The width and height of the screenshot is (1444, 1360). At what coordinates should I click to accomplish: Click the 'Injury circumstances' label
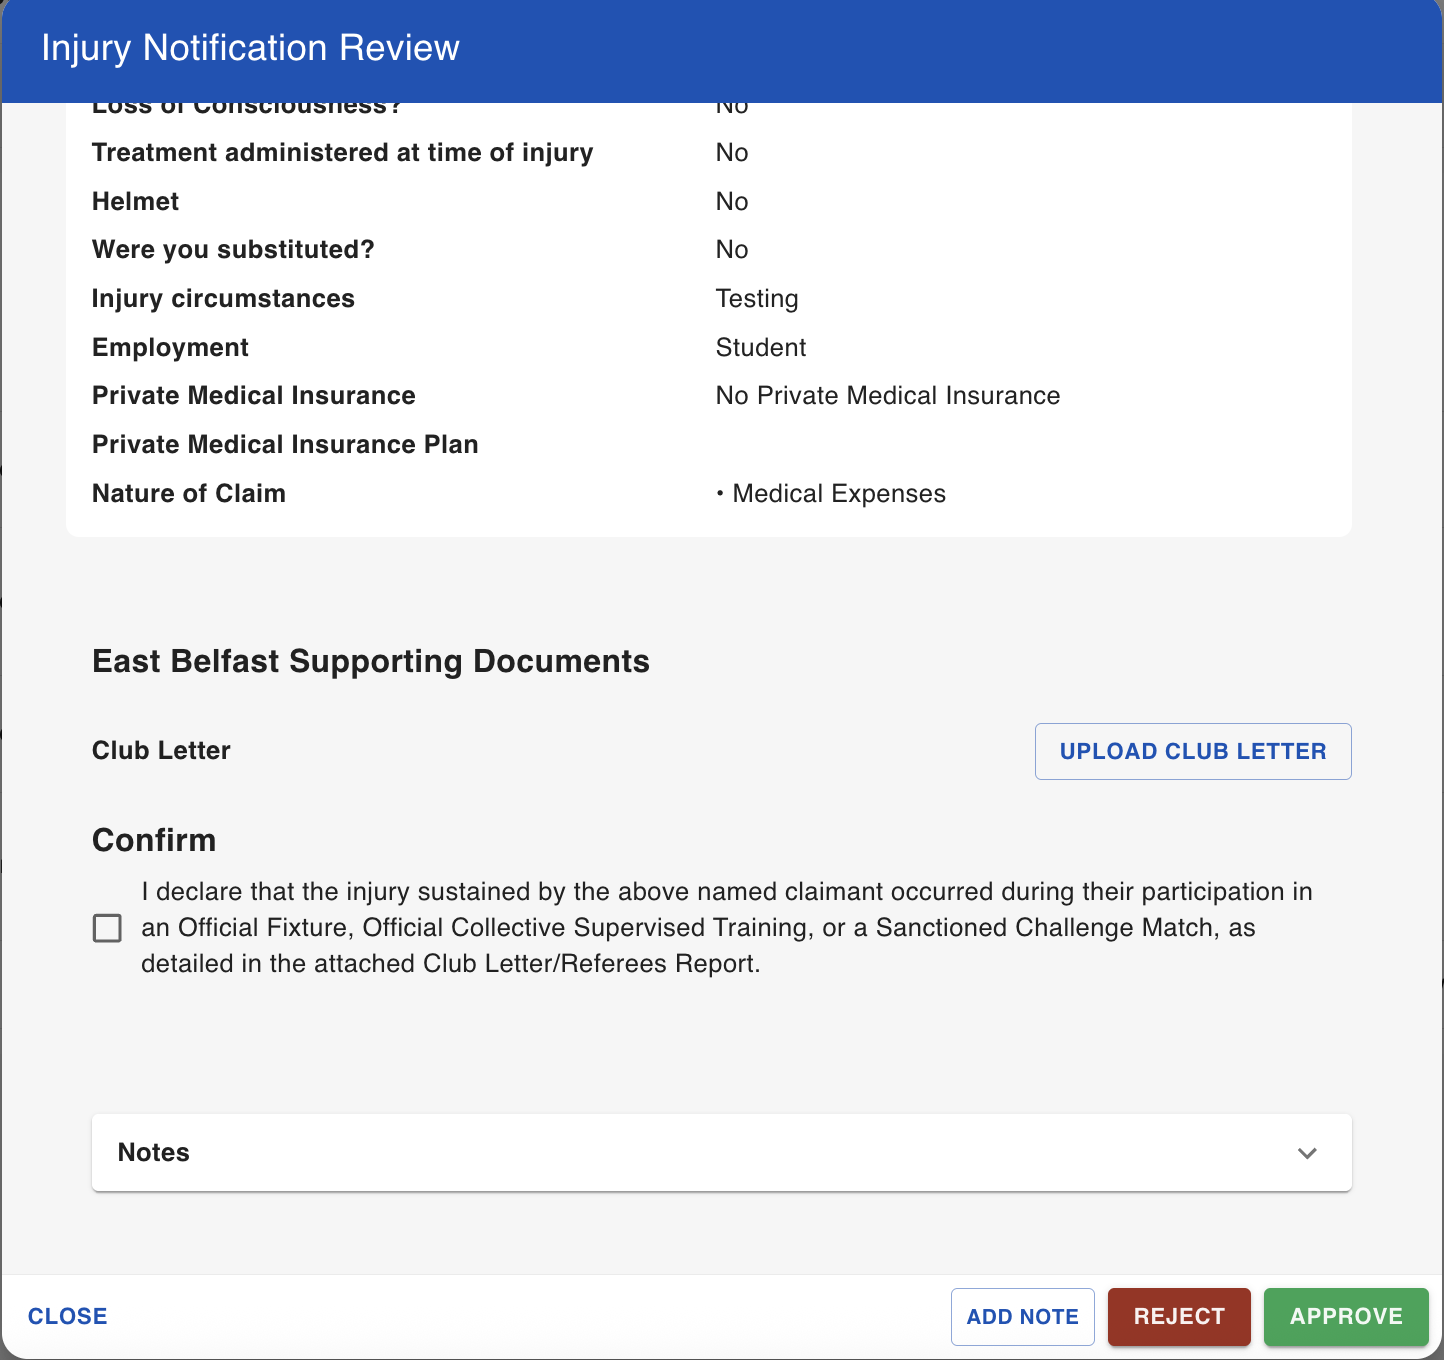[x=223, y=299]
